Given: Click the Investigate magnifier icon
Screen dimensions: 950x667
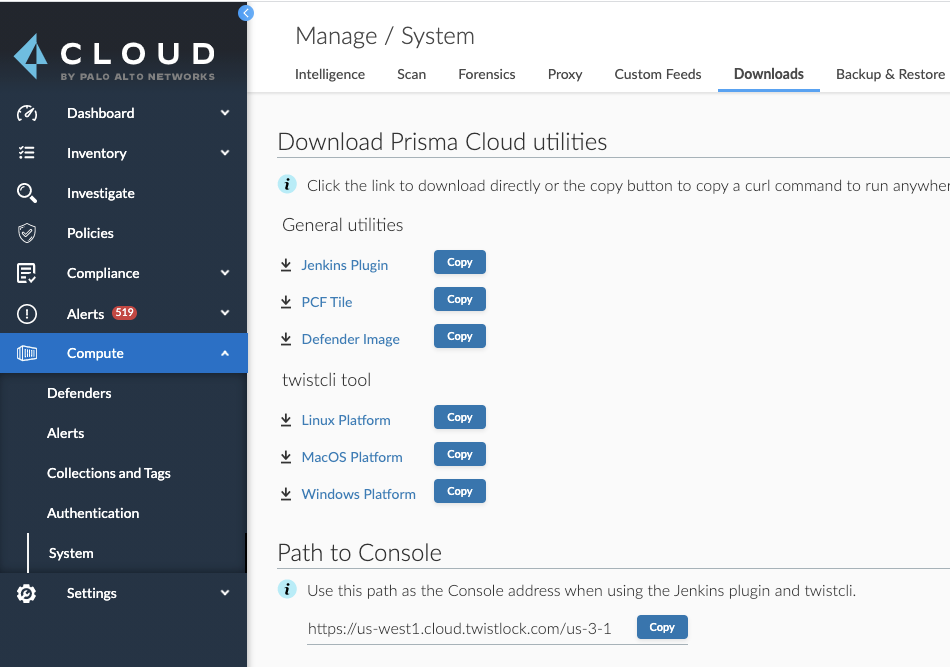Looking at the screenshot, I should 27,193.
